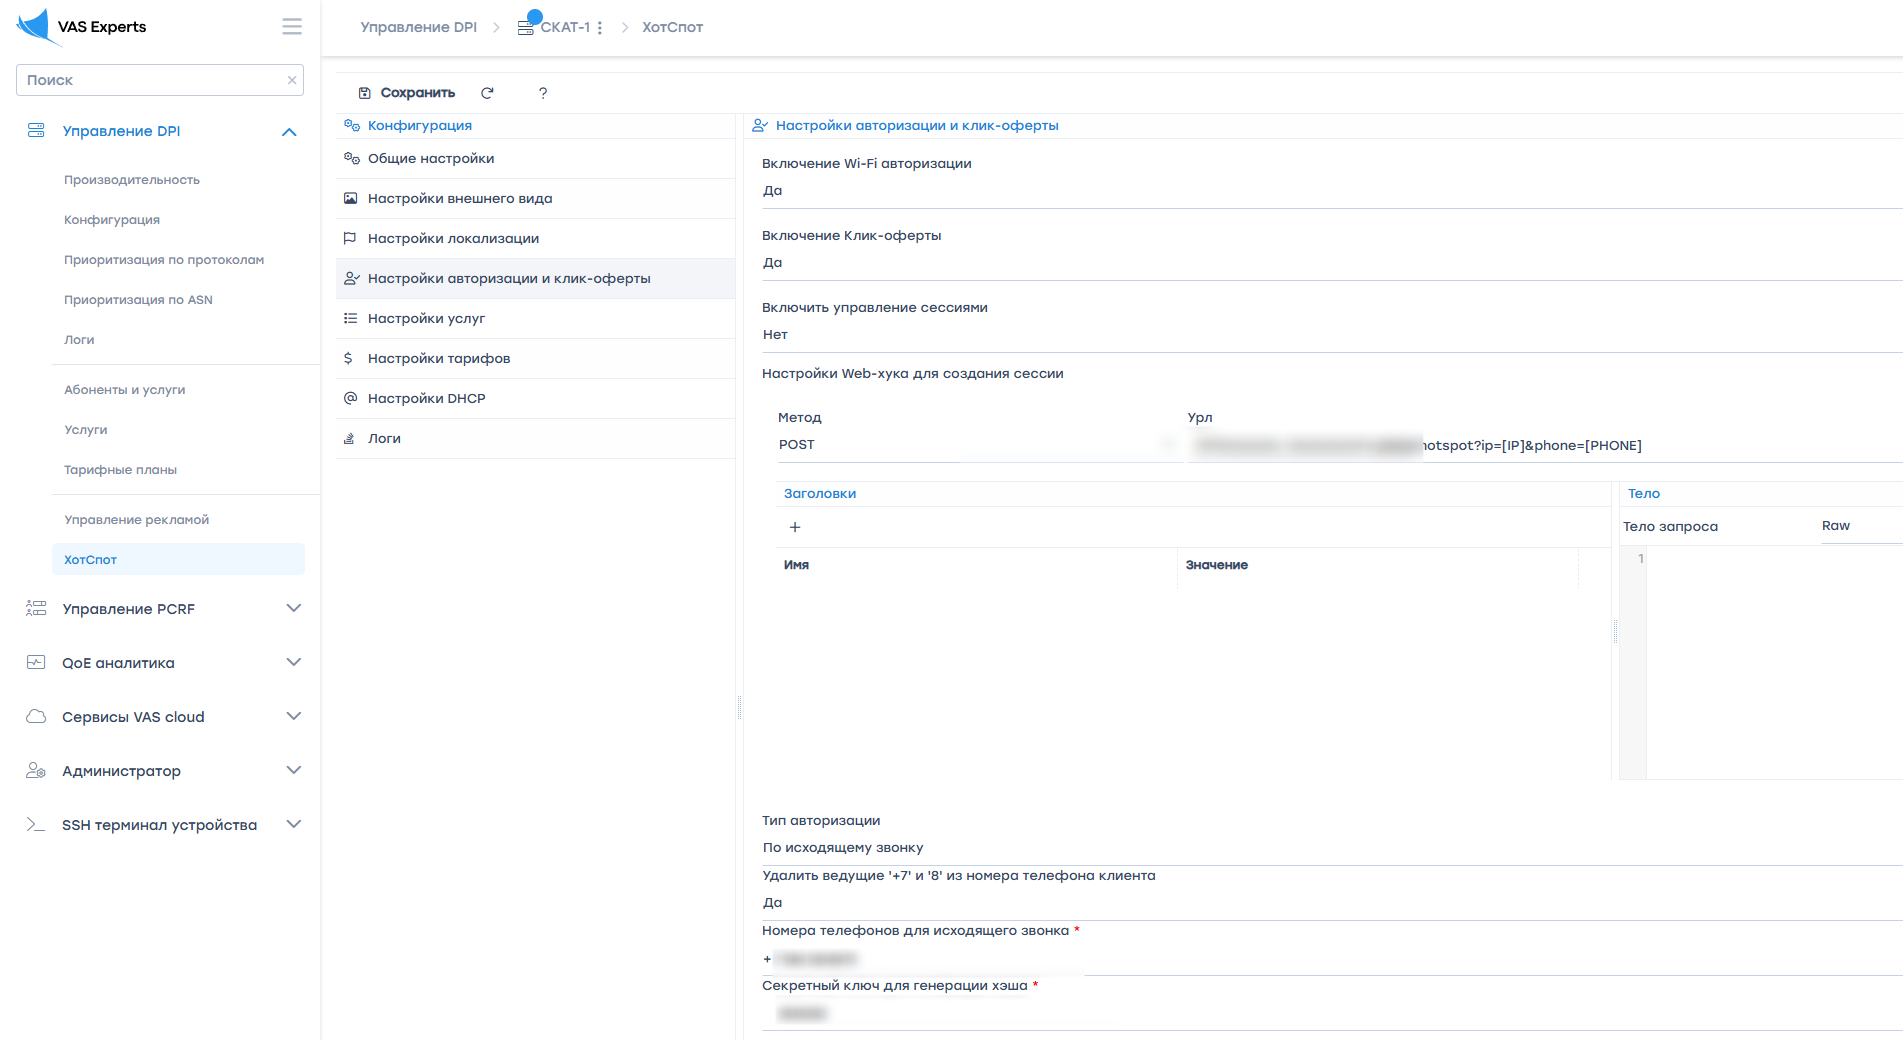Toggle session management value 'Нет'
Screen dimensions: 1903x1040
[x=775, y=335]
